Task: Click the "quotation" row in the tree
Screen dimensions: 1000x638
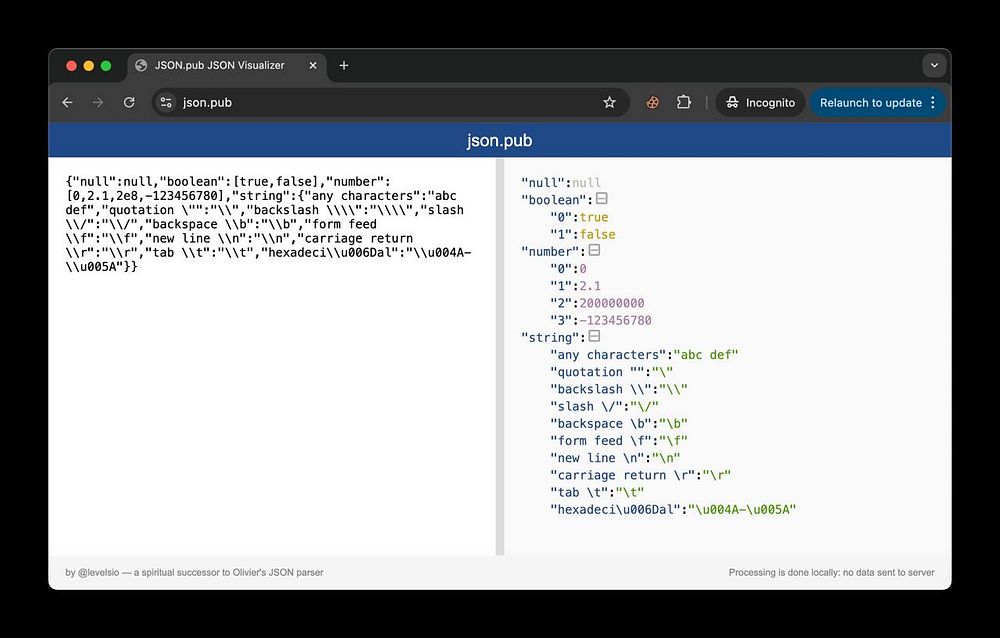Action: 611,372
